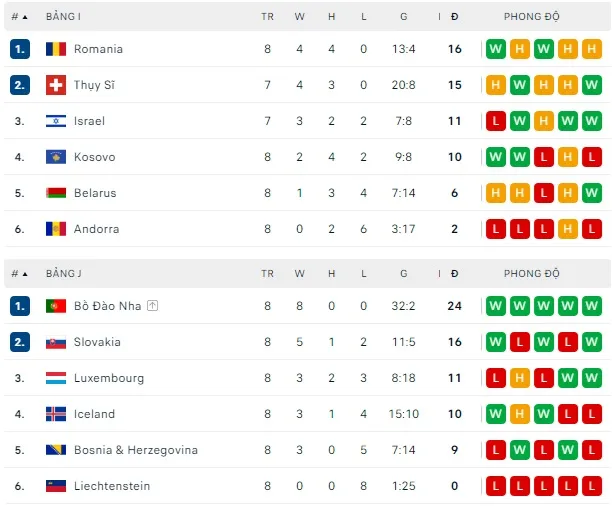Click the PHONG ĐỘ header in Bảng I

[532, 17]
